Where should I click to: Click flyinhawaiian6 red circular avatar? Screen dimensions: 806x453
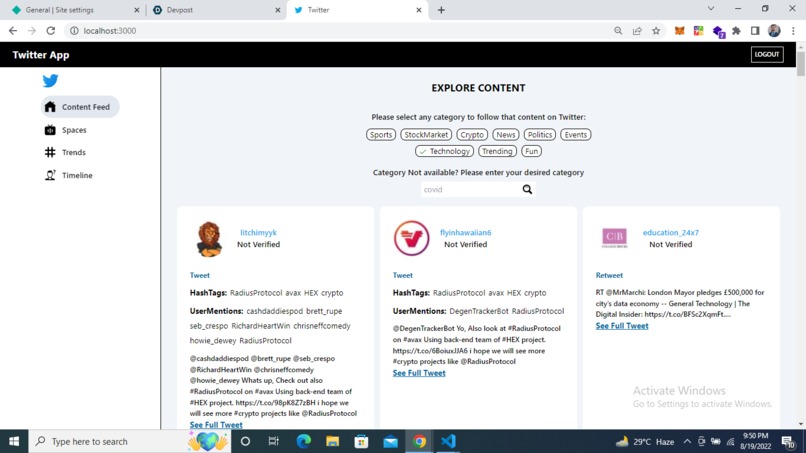412,238
